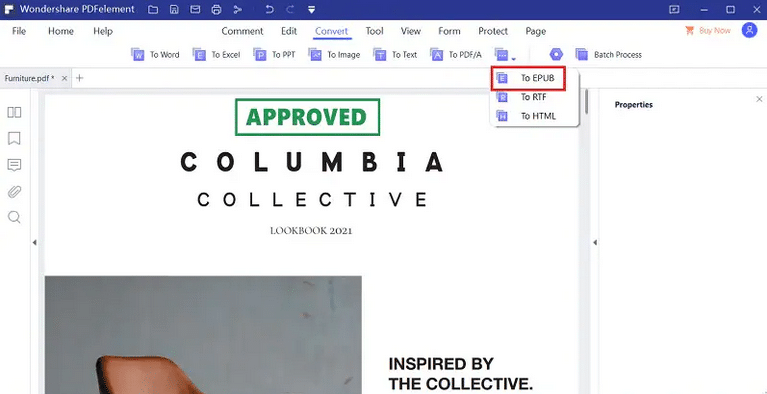Choose To RTF from the dropdown
Viewport: 767px width, 394px height.
click(534, 97)
